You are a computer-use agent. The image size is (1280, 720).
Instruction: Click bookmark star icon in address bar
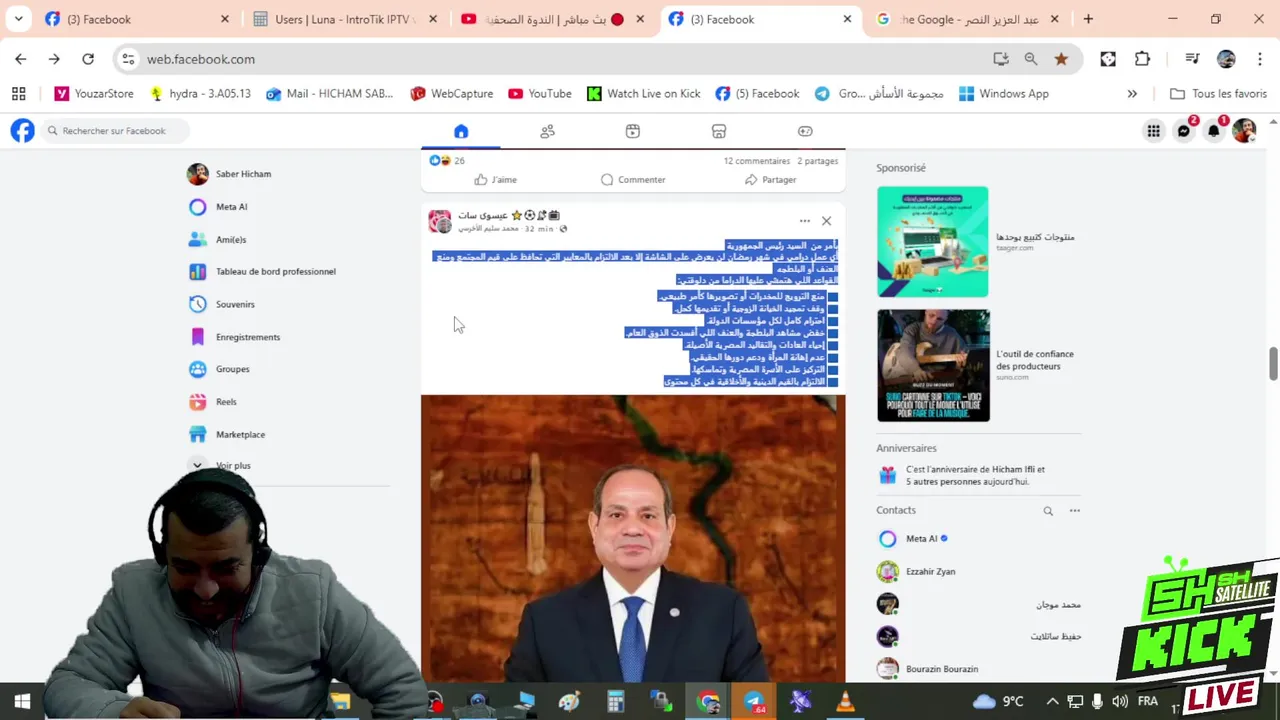(1061, 59)
